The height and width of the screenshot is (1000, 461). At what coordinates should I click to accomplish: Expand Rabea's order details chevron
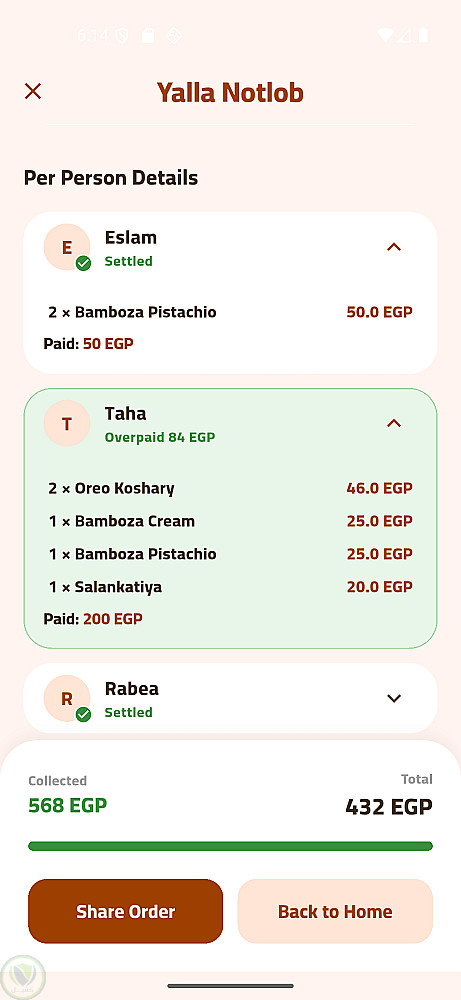[x=394, y=698]
